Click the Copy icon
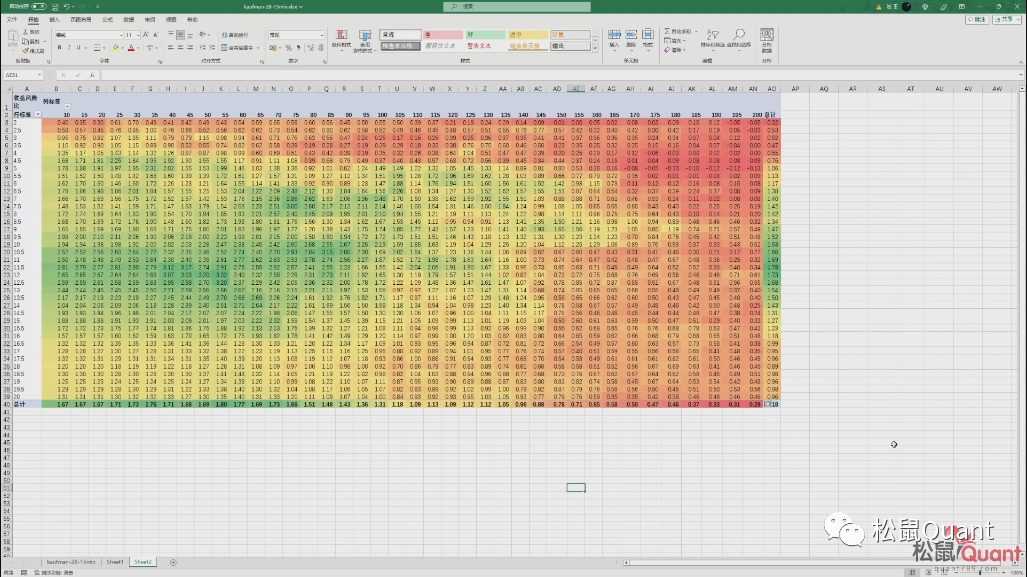1027x577 pixels. (26, 41)
